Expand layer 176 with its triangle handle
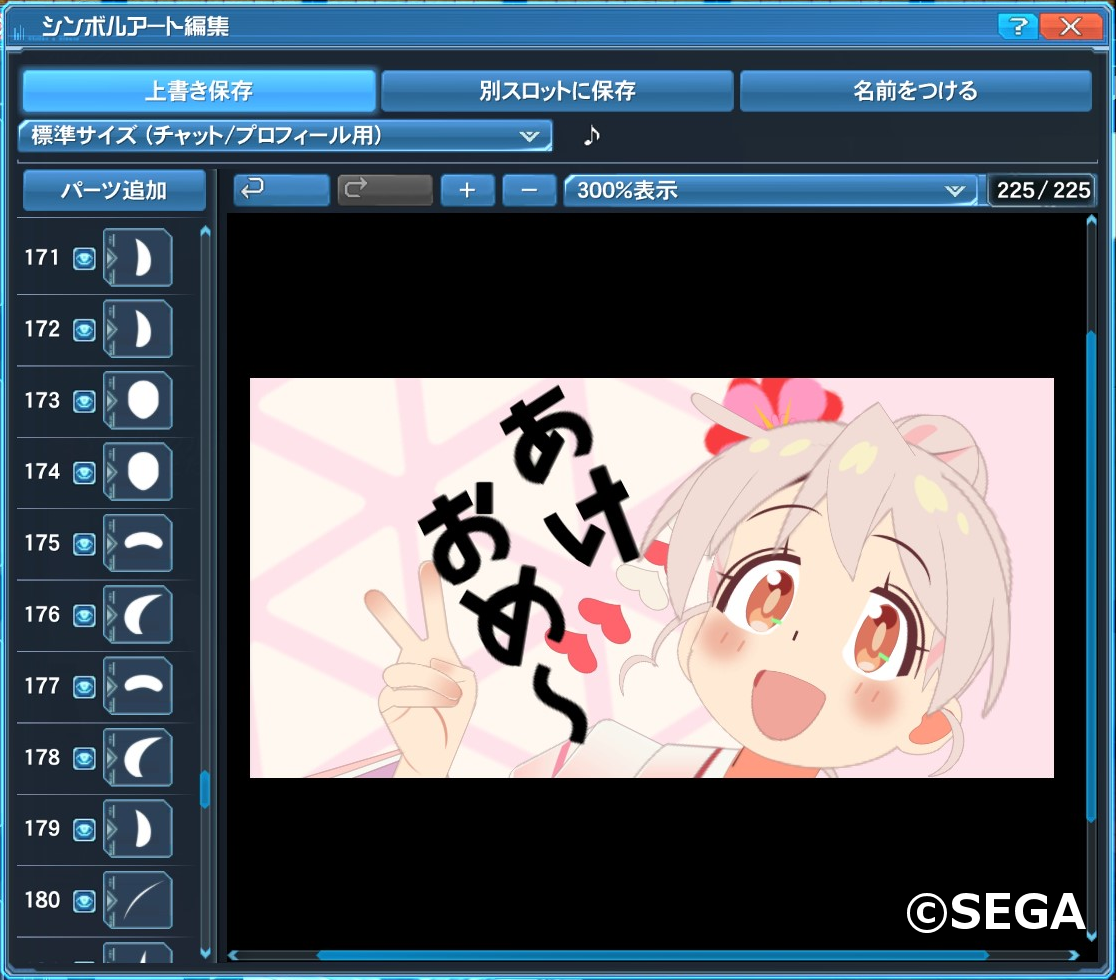 110,614
